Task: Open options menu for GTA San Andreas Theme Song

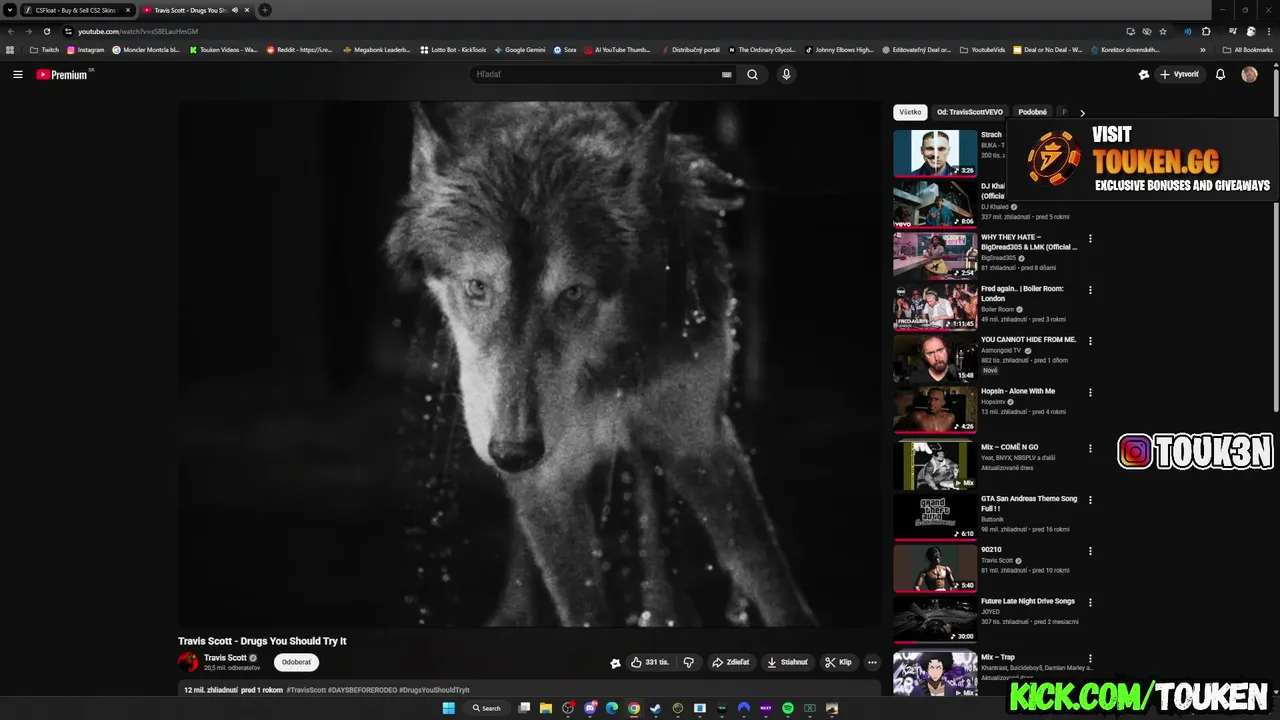Action: (1090, 499)
